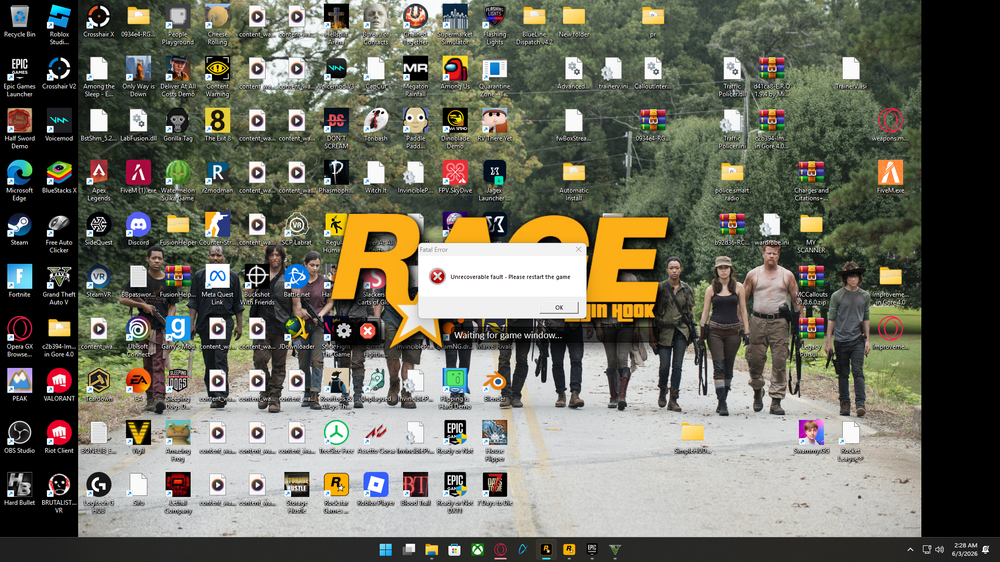The image size is (1000, 562).
Task: Select the Steam desktop icon
Action: pos(20,230)
